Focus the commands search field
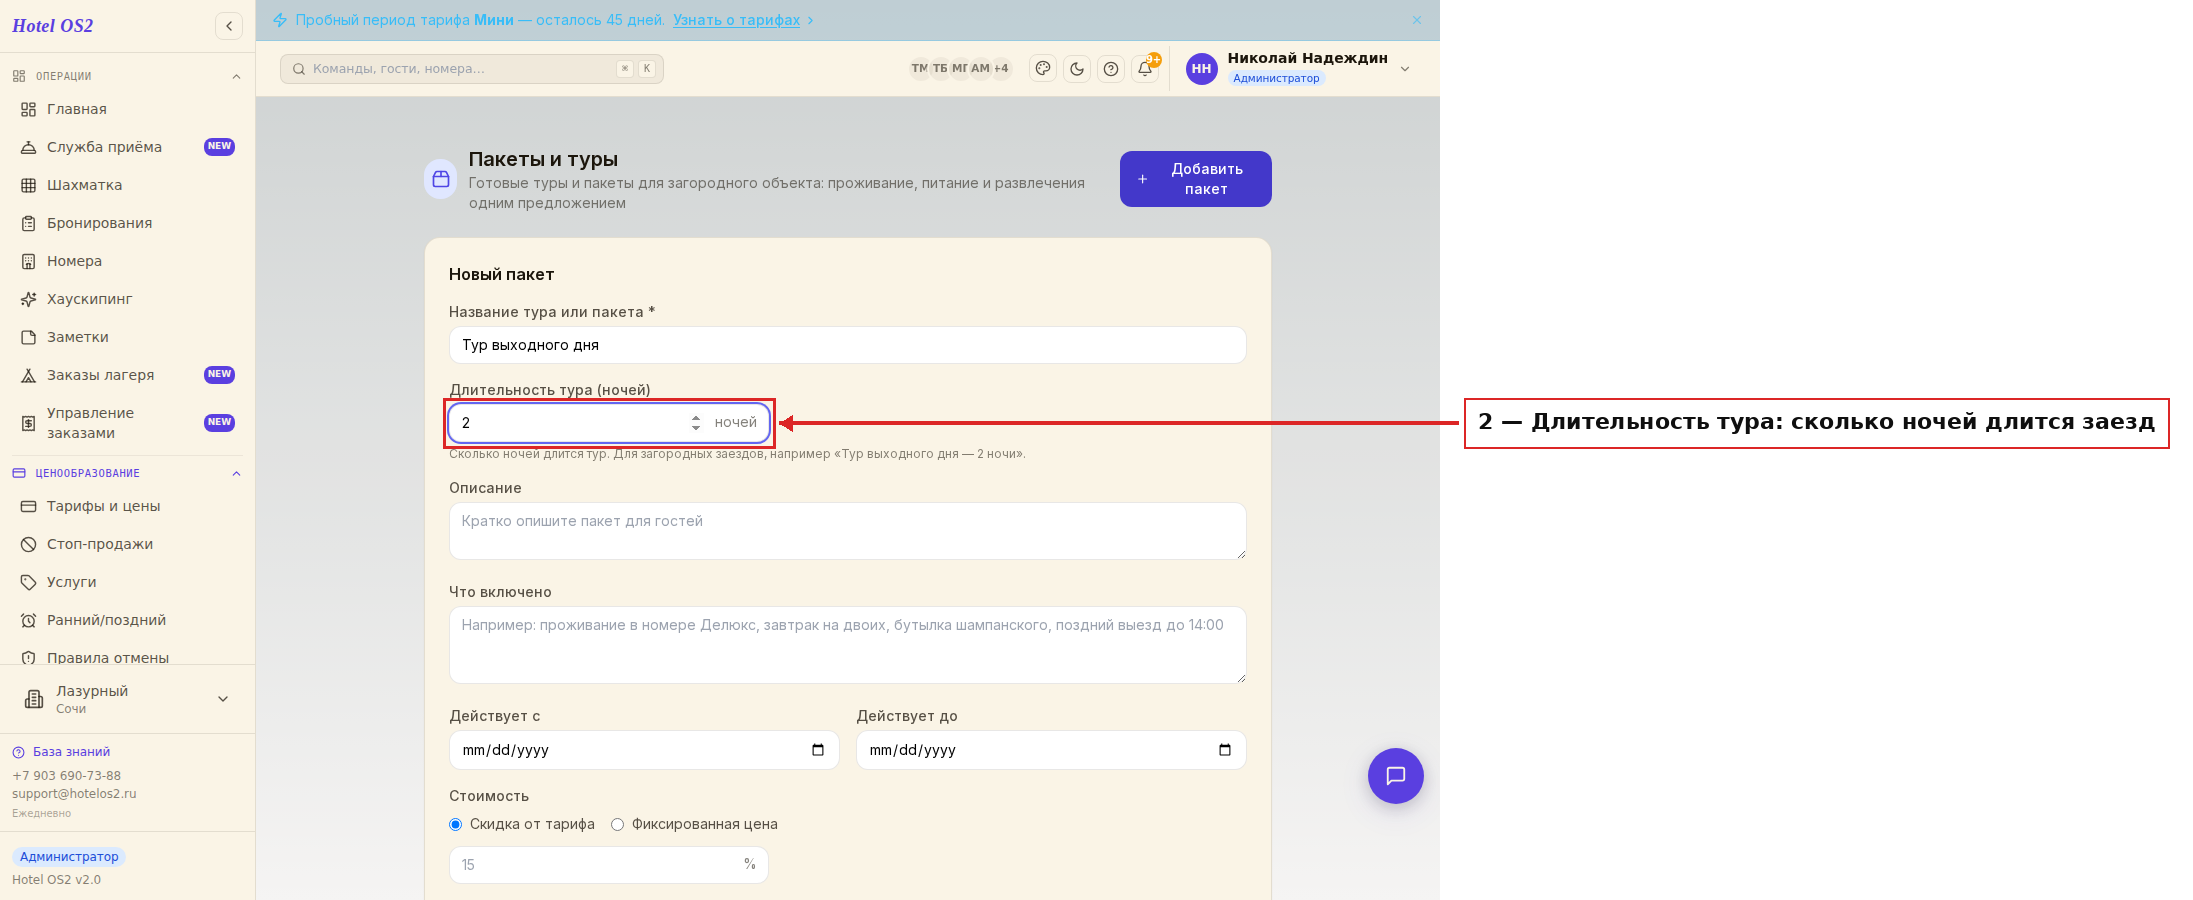 click(472, 69)
